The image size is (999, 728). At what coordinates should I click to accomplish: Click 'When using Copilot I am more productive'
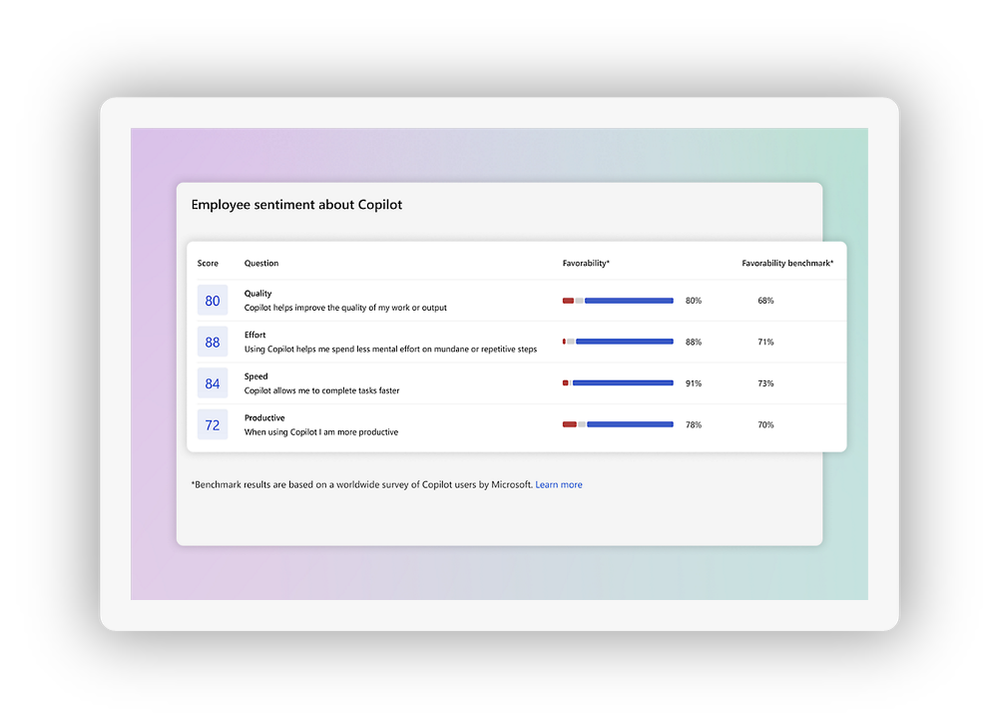(321, 432)
